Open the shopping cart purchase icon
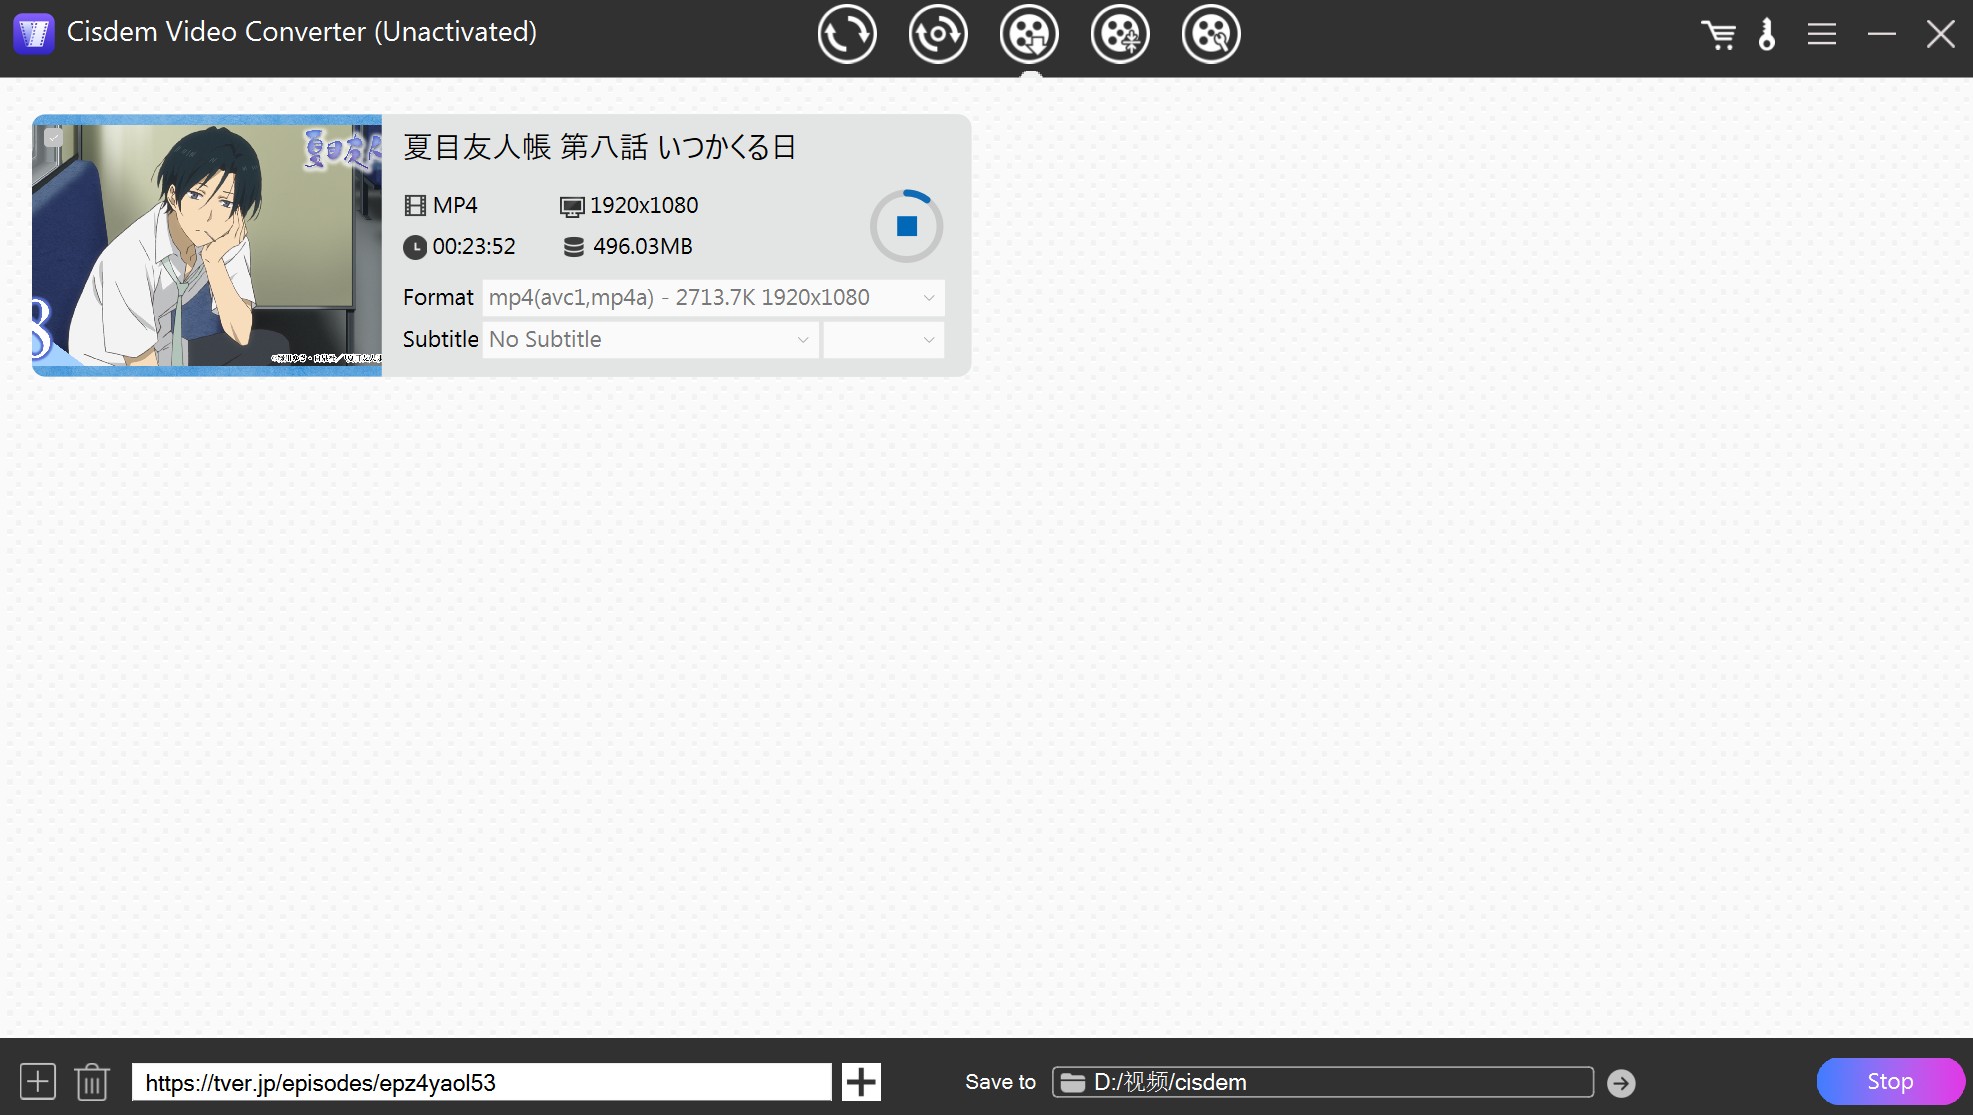1973x1115 pixels. pyautogui.click(x=1718, y=35)
